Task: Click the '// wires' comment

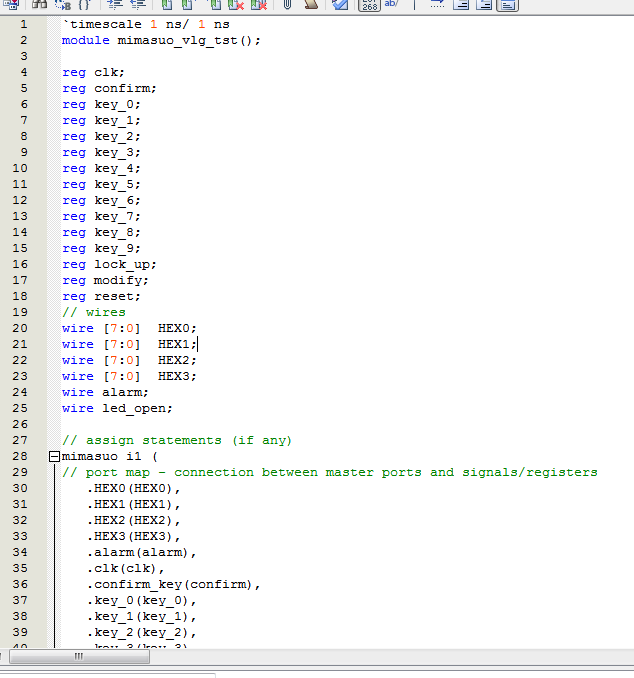Action: 94,312
